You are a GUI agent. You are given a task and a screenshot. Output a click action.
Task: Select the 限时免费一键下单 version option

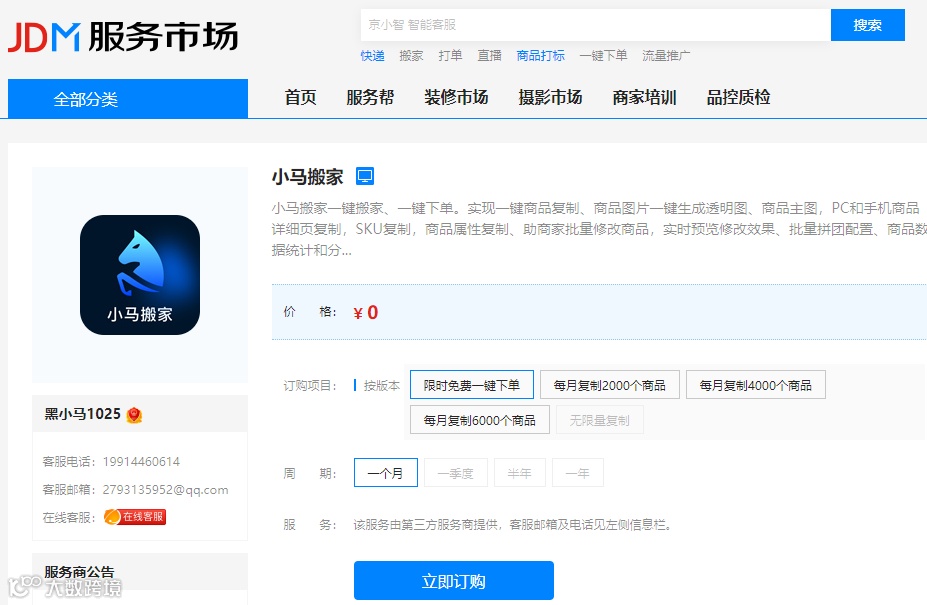point(472,385)
